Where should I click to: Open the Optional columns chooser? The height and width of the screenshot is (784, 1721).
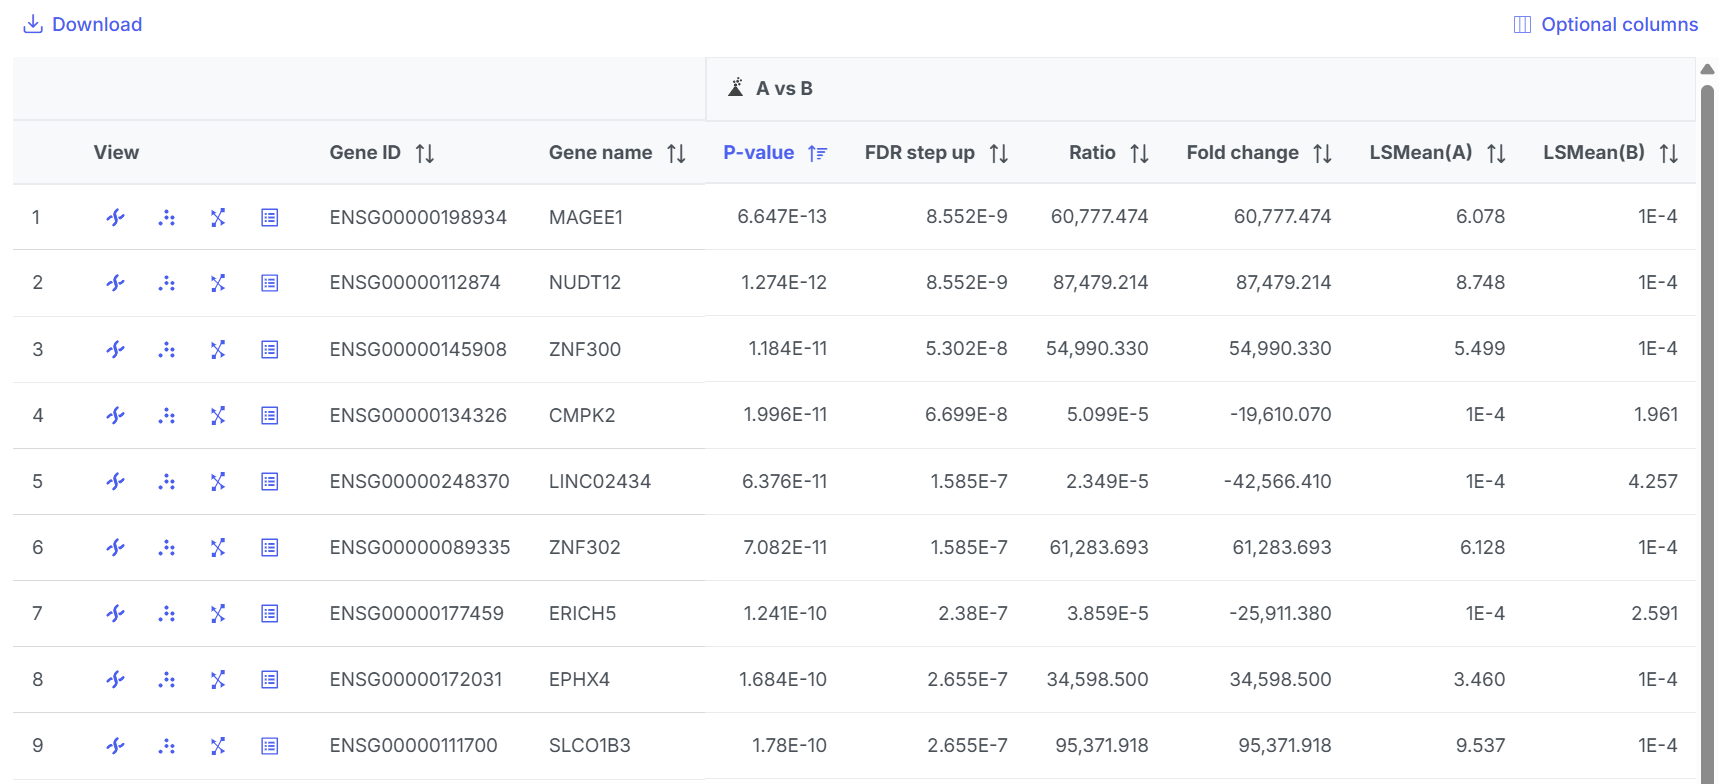(1606, 24)
